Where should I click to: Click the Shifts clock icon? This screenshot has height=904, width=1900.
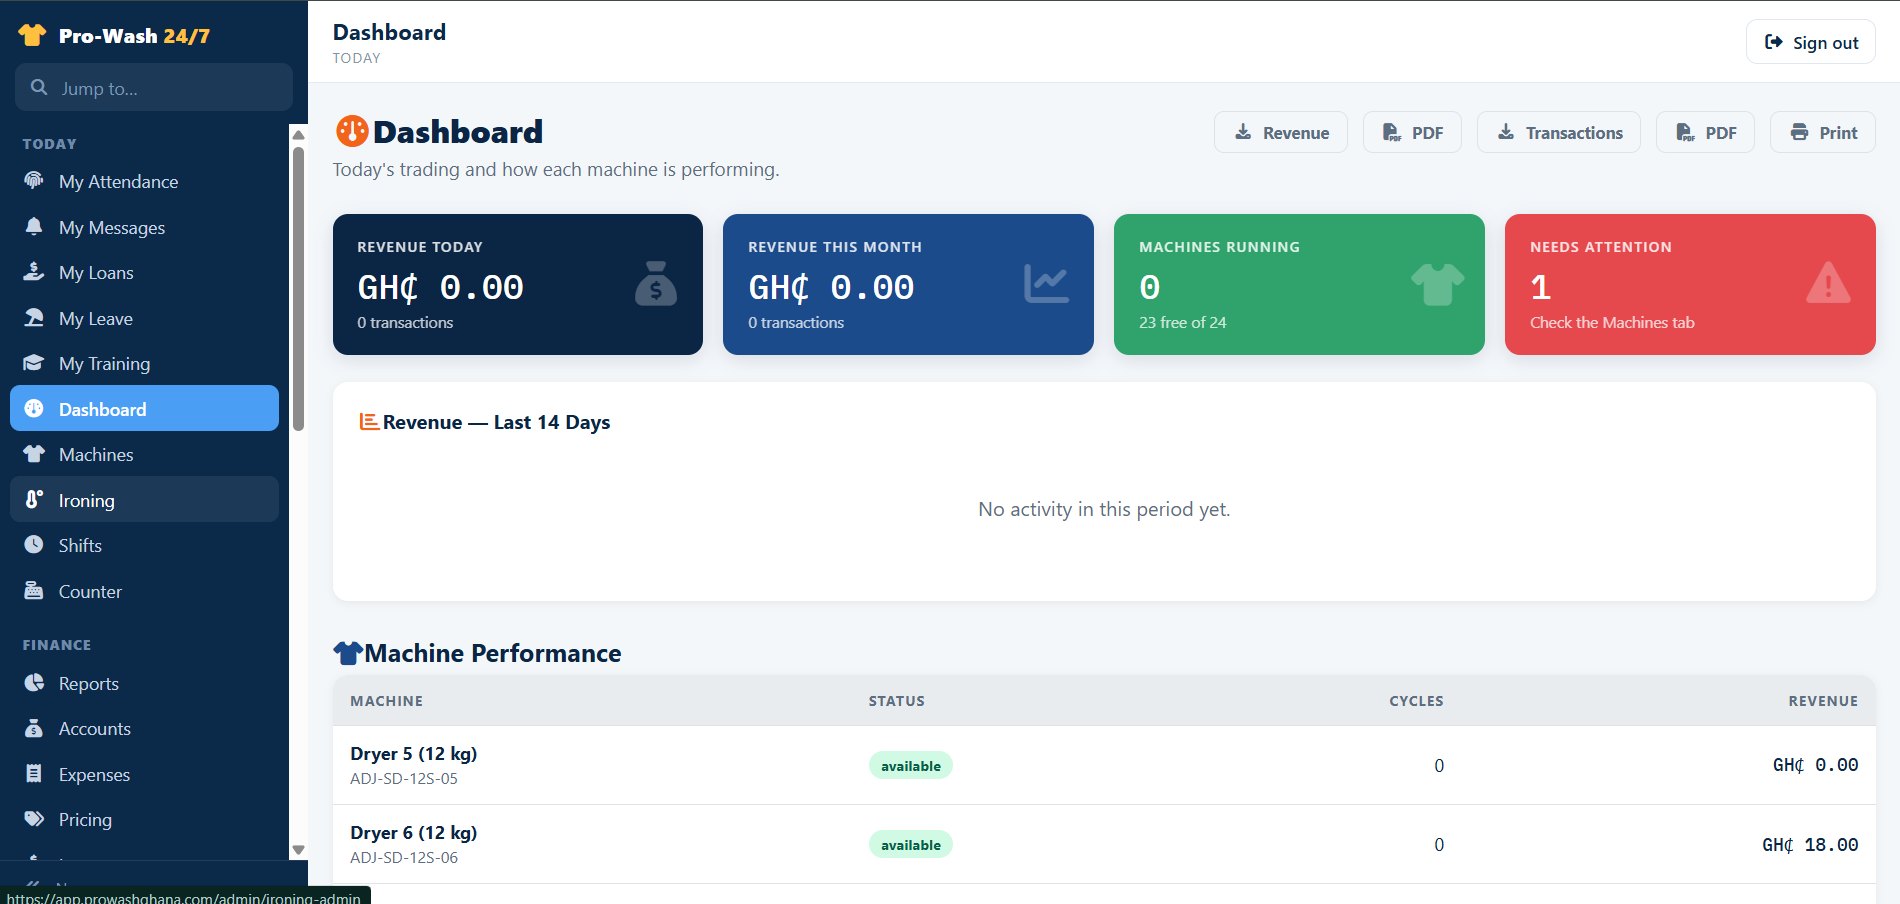34,545
